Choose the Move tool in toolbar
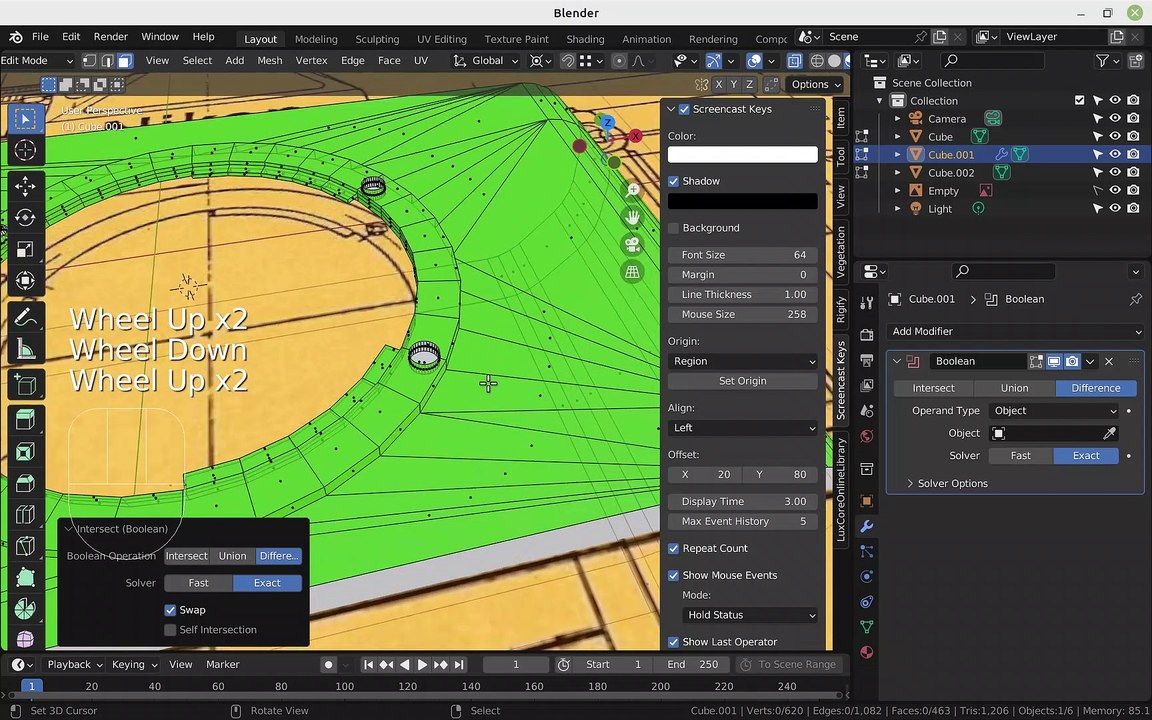1152x720 pixels. coord(25,187)
